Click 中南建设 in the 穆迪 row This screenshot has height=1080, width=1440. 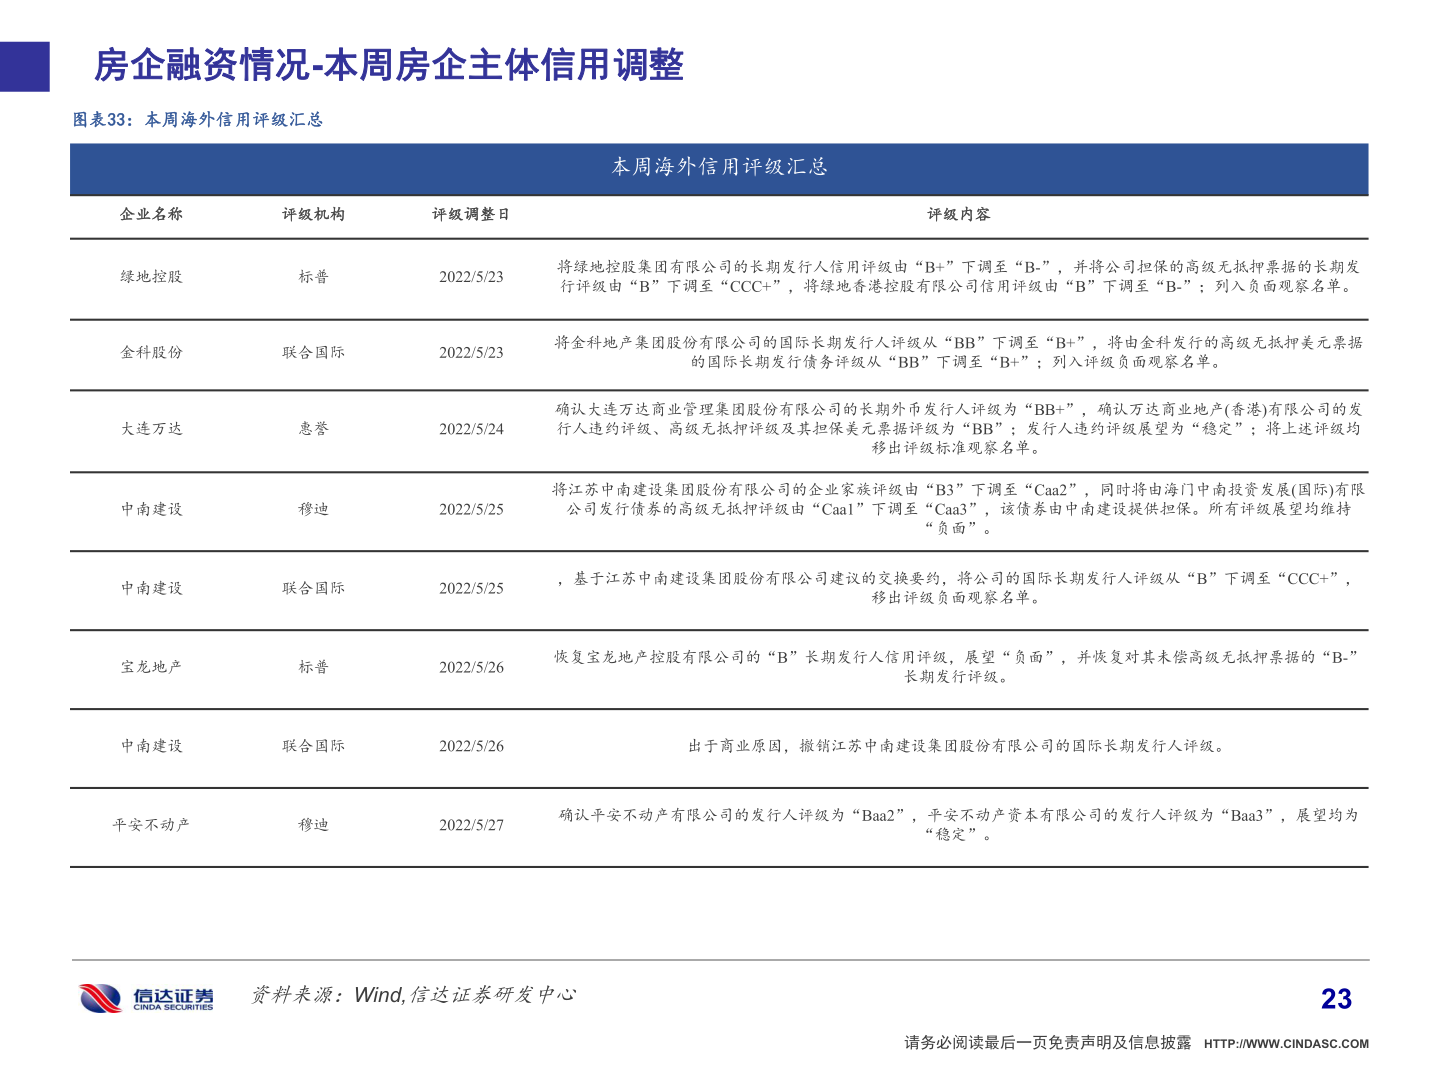click(151, 509)
